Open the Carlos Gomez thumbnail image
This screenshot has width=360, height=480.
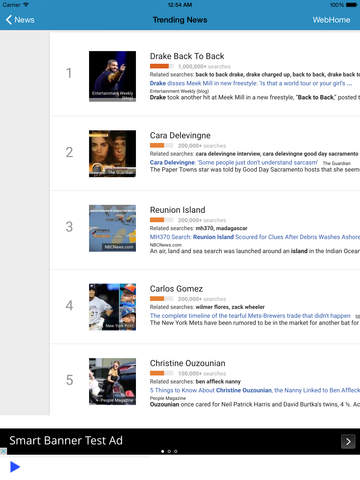pos(112,307)
